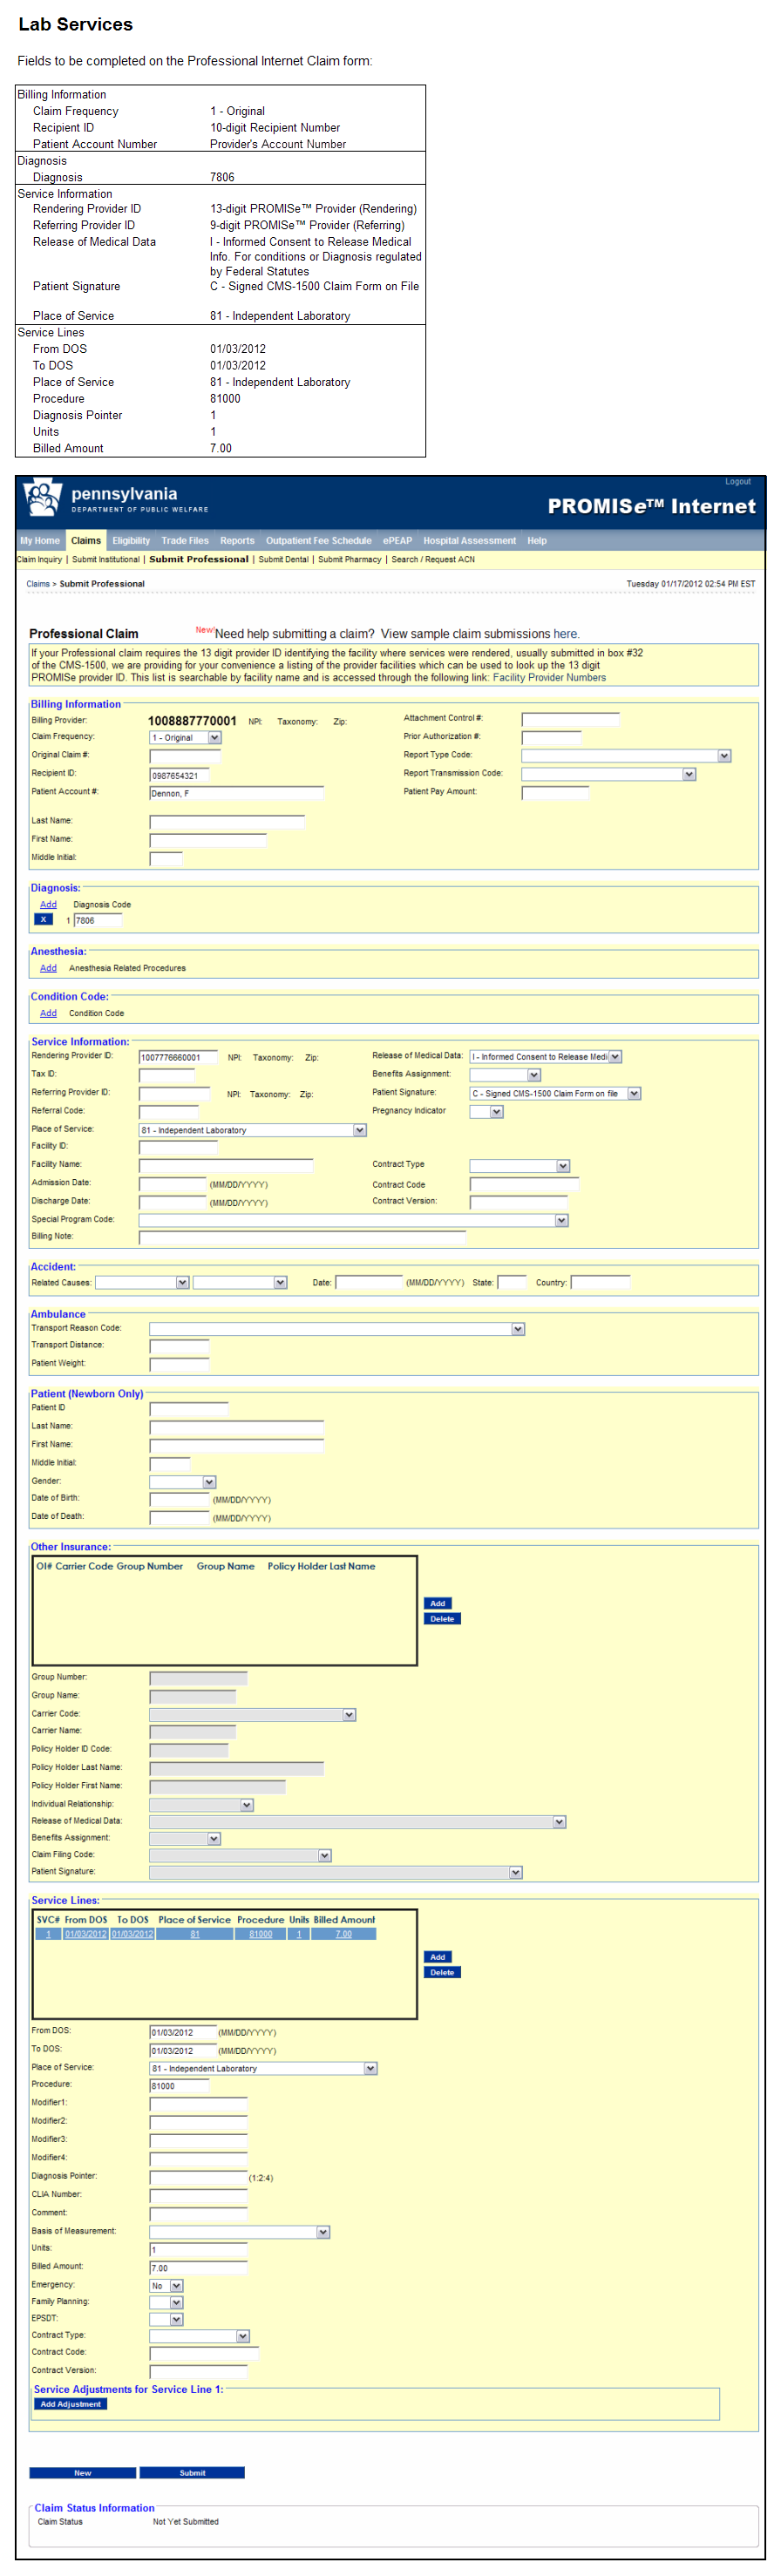Click the Diagnosis Code 7806 field
Image resolution: width=781 pixels, height=2576 pixels.
[x=97, y=920]
